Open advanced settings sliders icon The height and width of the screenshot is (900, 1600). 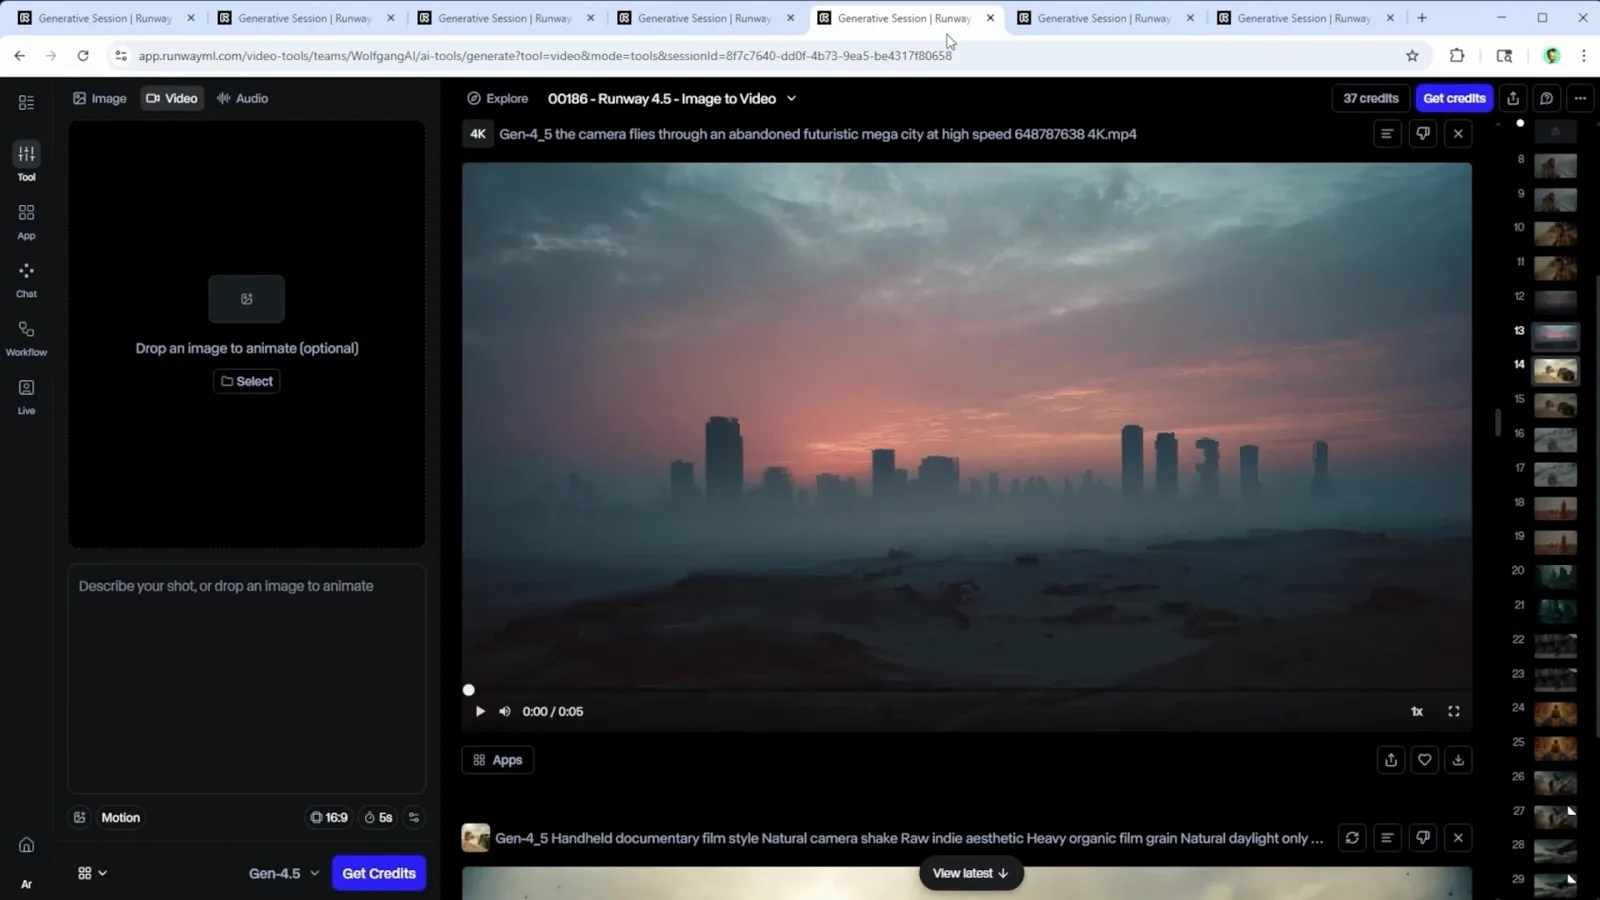tap(414, 818)
